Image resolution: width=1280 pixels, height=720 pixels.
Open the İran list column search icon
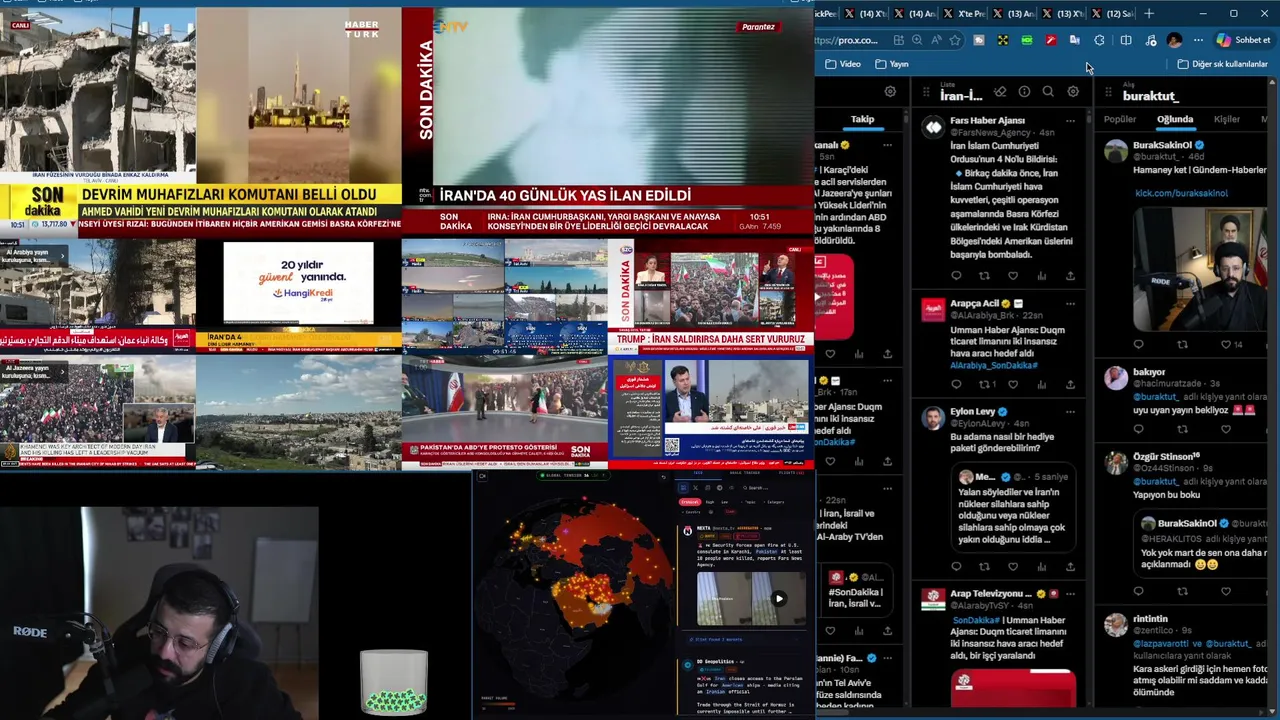point(1048,92)
